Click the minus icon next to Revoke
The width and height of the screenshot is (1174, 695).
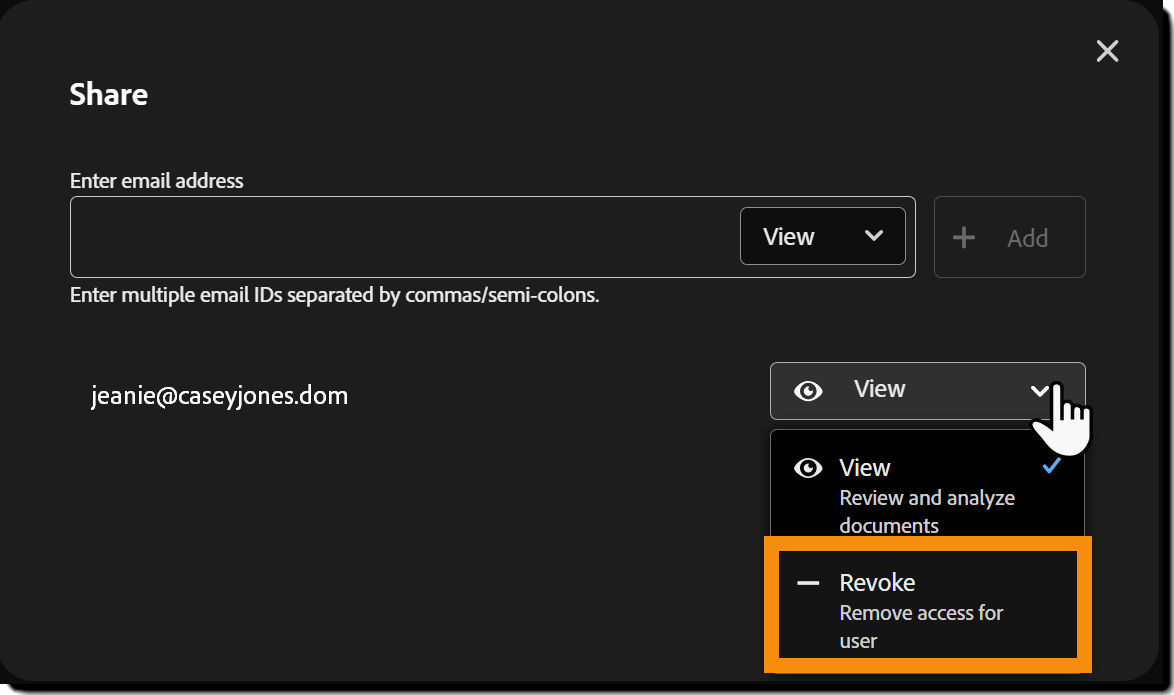[x=808, y=583]
